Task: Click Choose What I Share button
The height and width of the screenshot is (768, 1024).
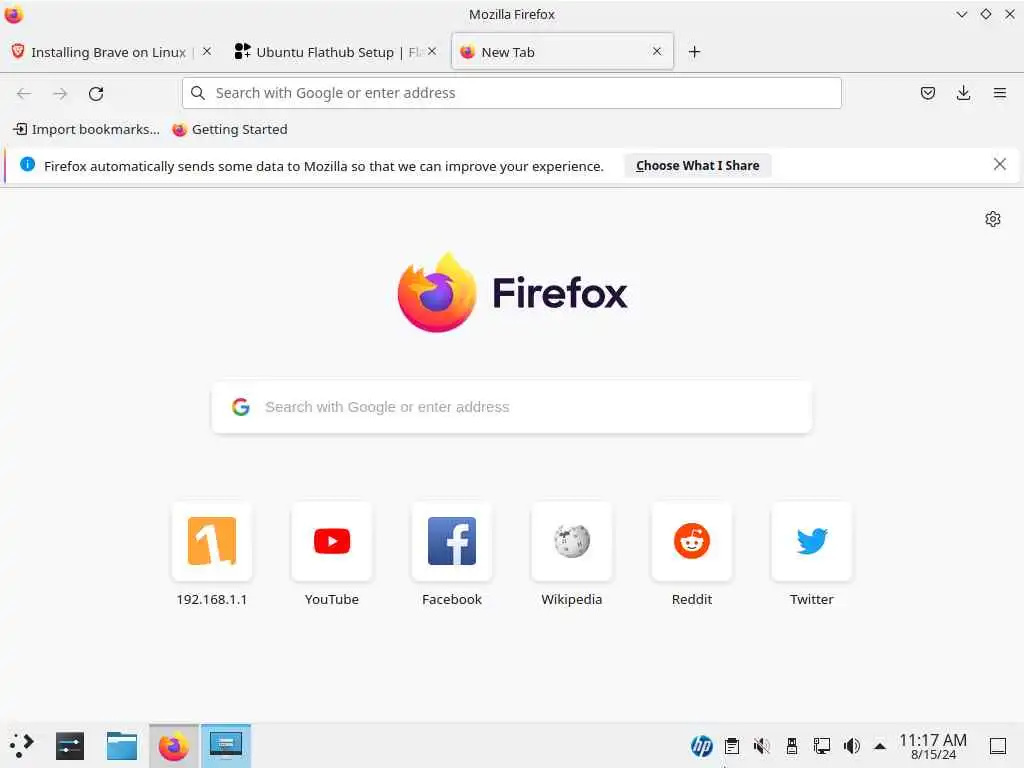Action: pos(697,166)
